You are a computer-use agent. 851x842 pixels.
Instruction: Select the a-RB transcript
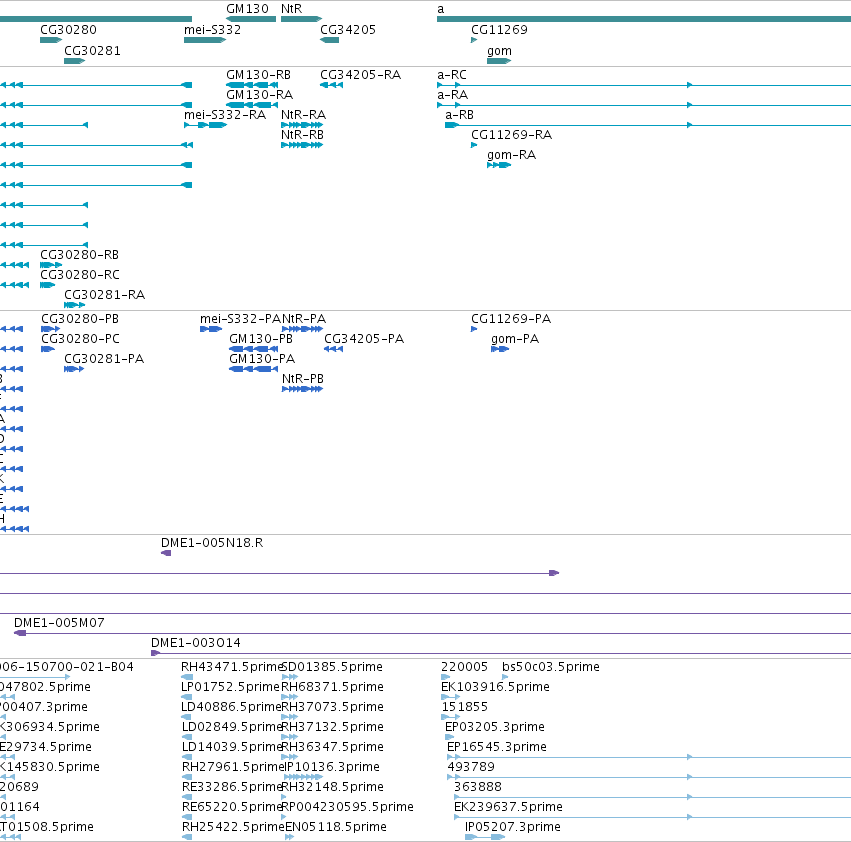pyautogui.click(x=648, y=125)
